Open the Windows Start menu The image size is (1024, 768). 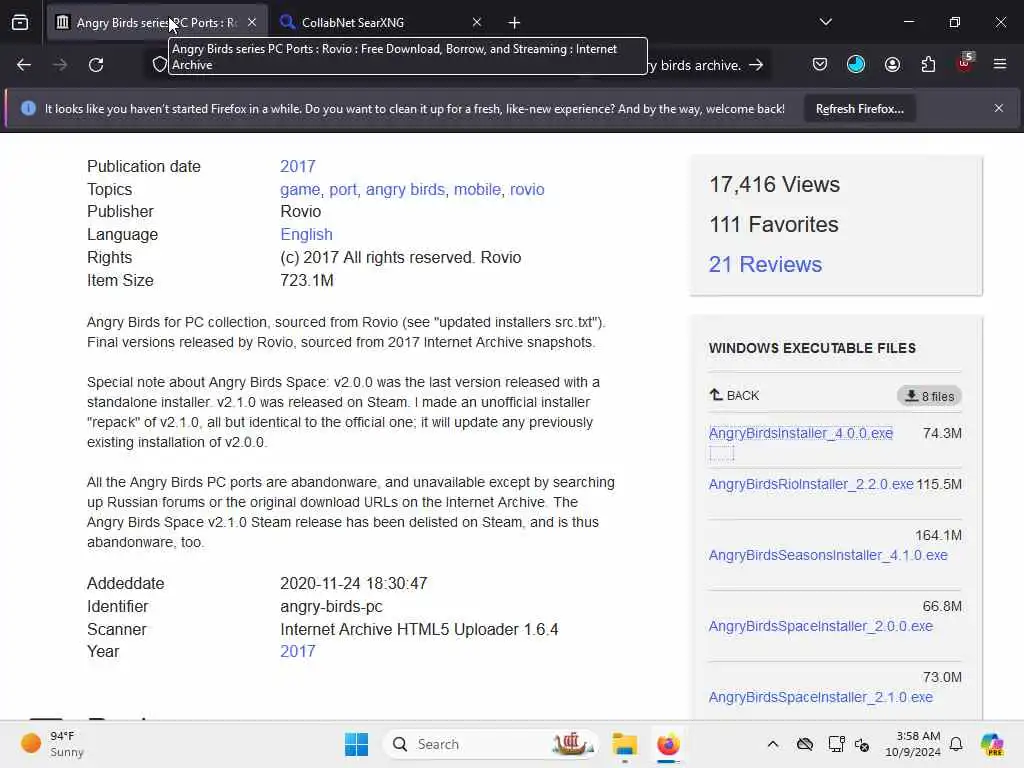357,744
